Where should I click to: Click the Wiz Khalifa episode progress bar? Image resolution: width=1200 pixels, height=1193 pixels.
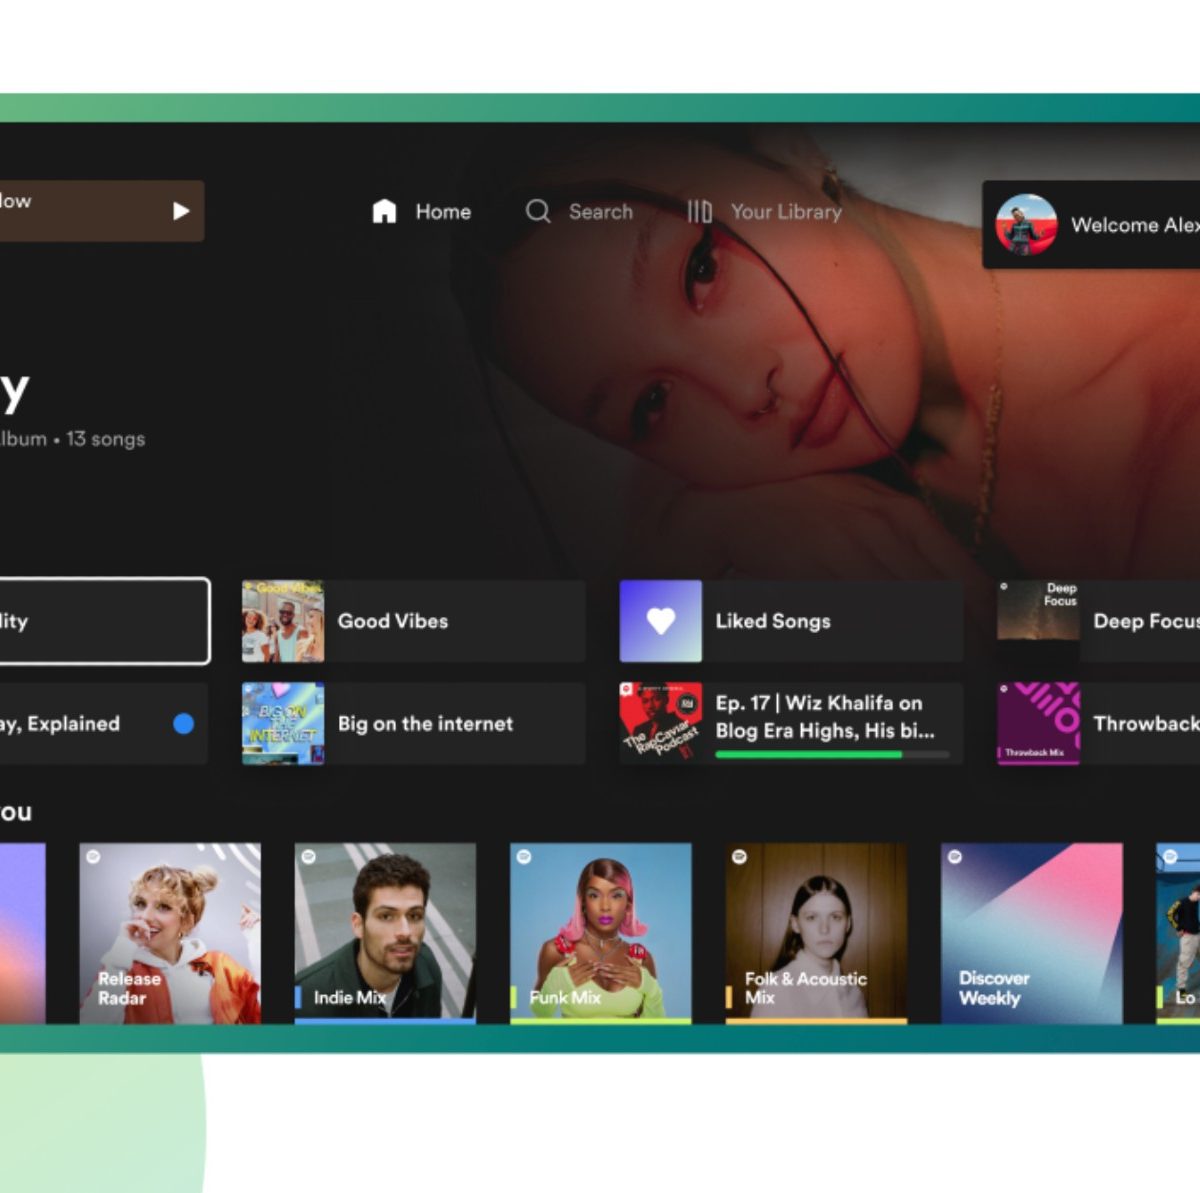[832, 755]
